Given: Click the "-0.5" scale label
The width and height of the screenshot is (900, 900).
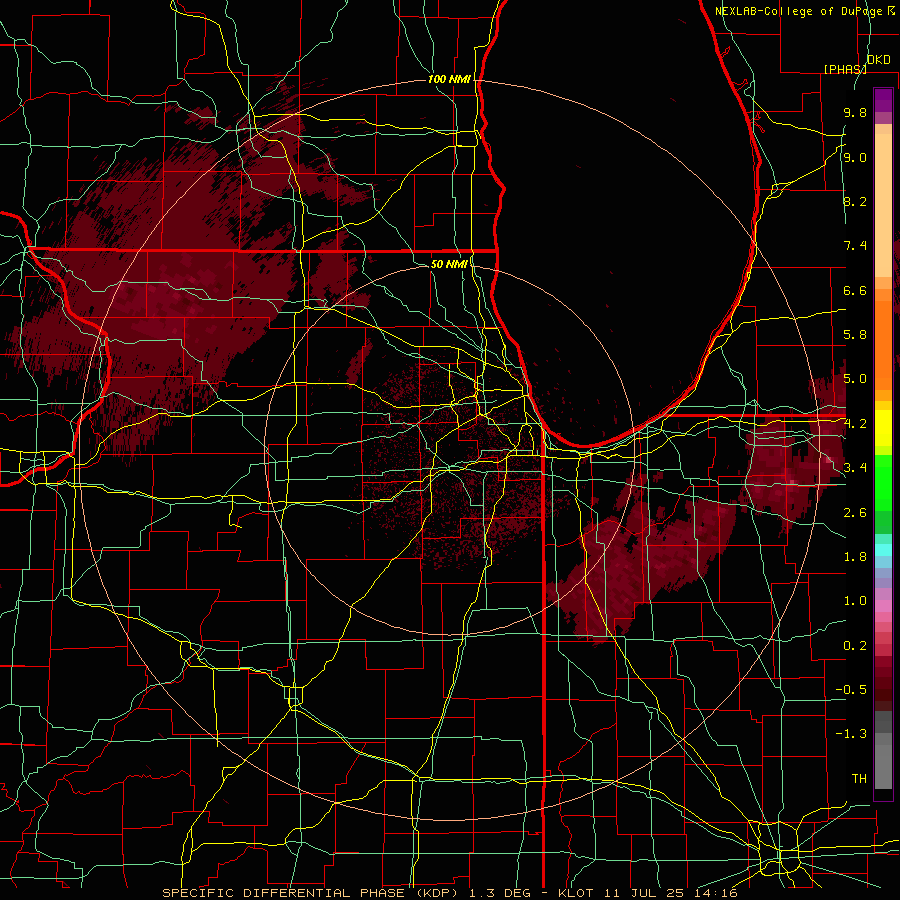Looking at the screenshot, I should tap(851, 690).
